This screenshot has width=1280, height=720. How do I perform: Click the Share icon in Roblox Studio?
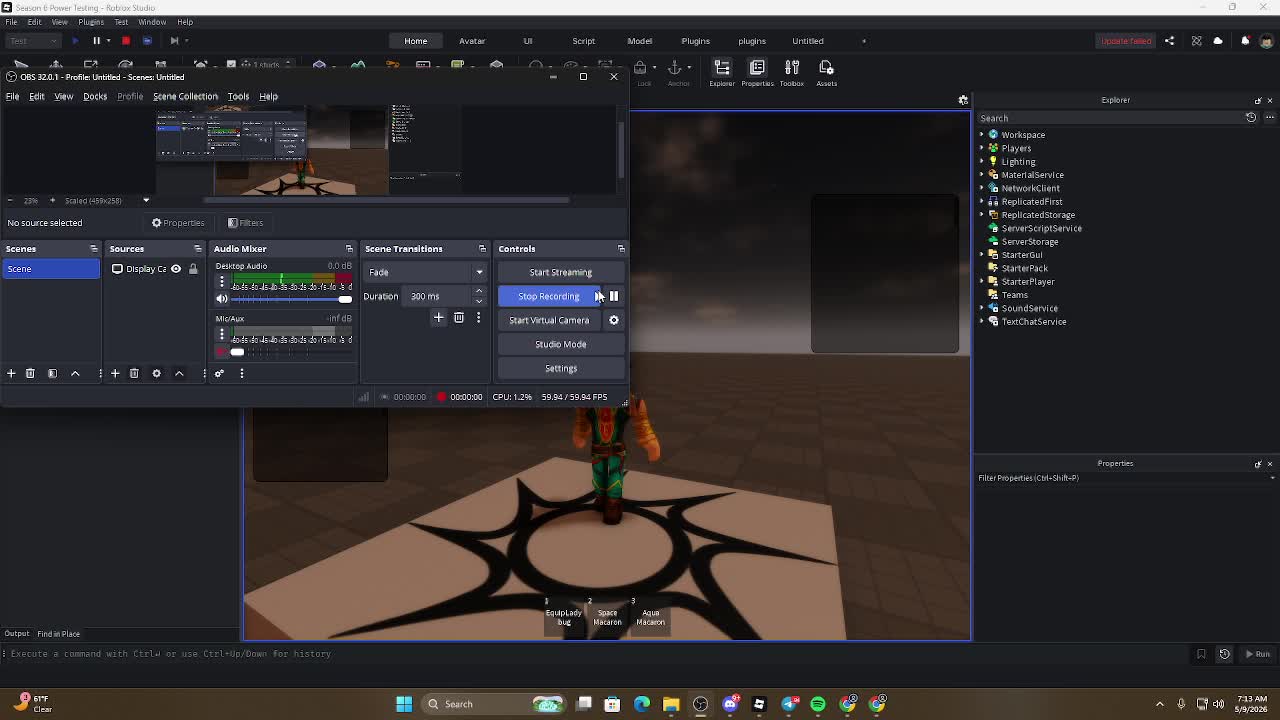point(1169,41)
